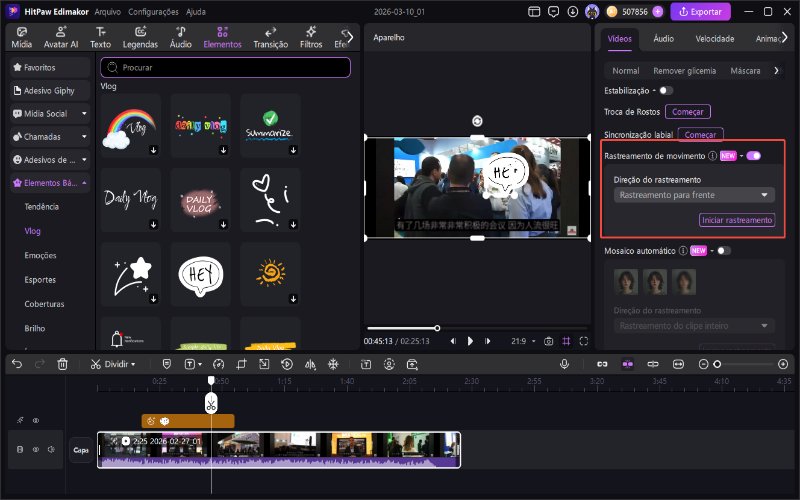Screen dimensions: 800x500
Task: Click the layout switch icon in title bar
Action: (x=534, y=12)
